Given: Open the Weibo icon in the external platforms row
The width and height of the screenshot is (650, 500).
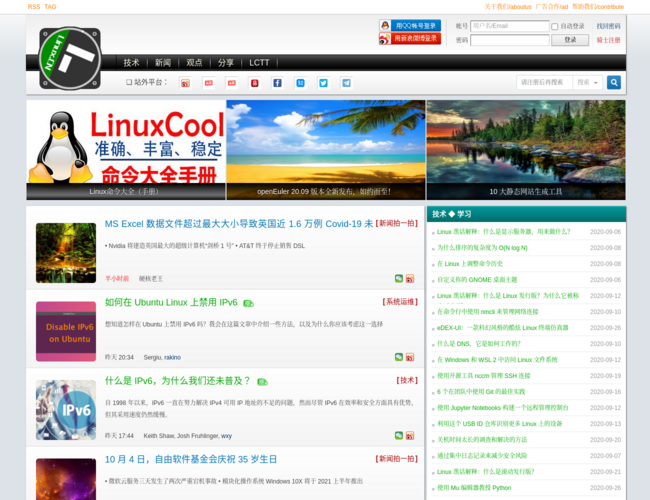Looking at the screenshot, I should click(x=185, y=83).
